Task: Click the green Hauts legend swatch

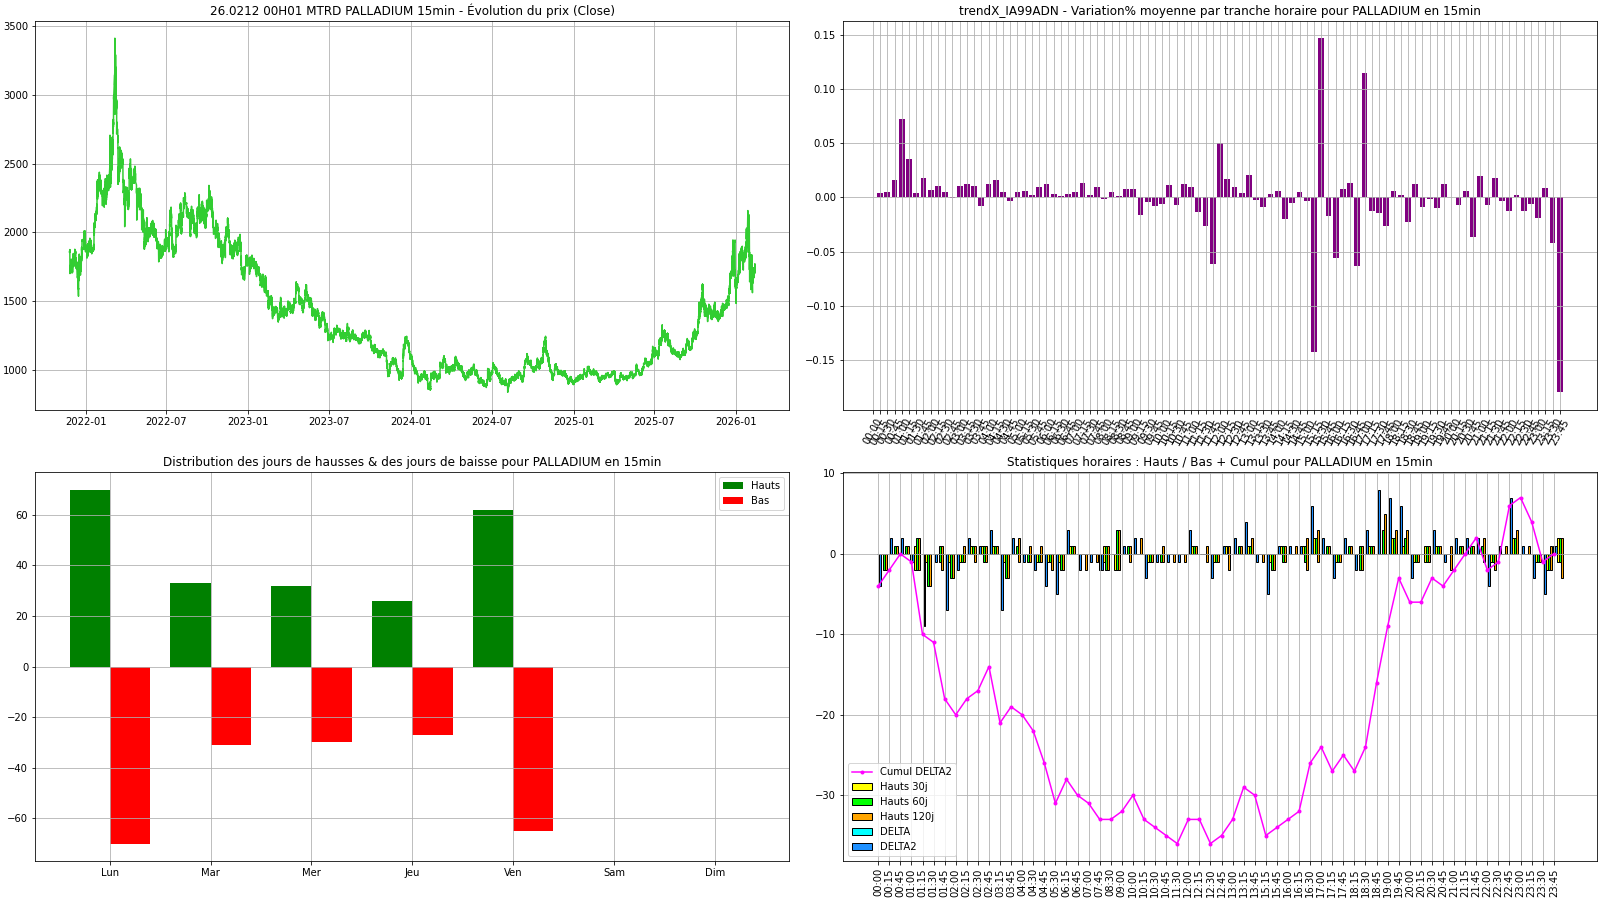Action: click(733, 486)
